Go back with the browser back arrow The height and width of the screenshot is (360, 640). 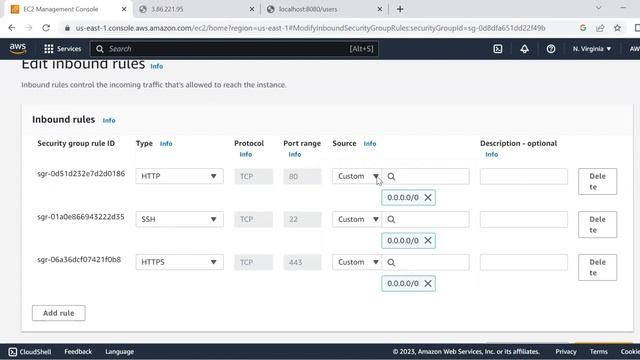[11, 28]
